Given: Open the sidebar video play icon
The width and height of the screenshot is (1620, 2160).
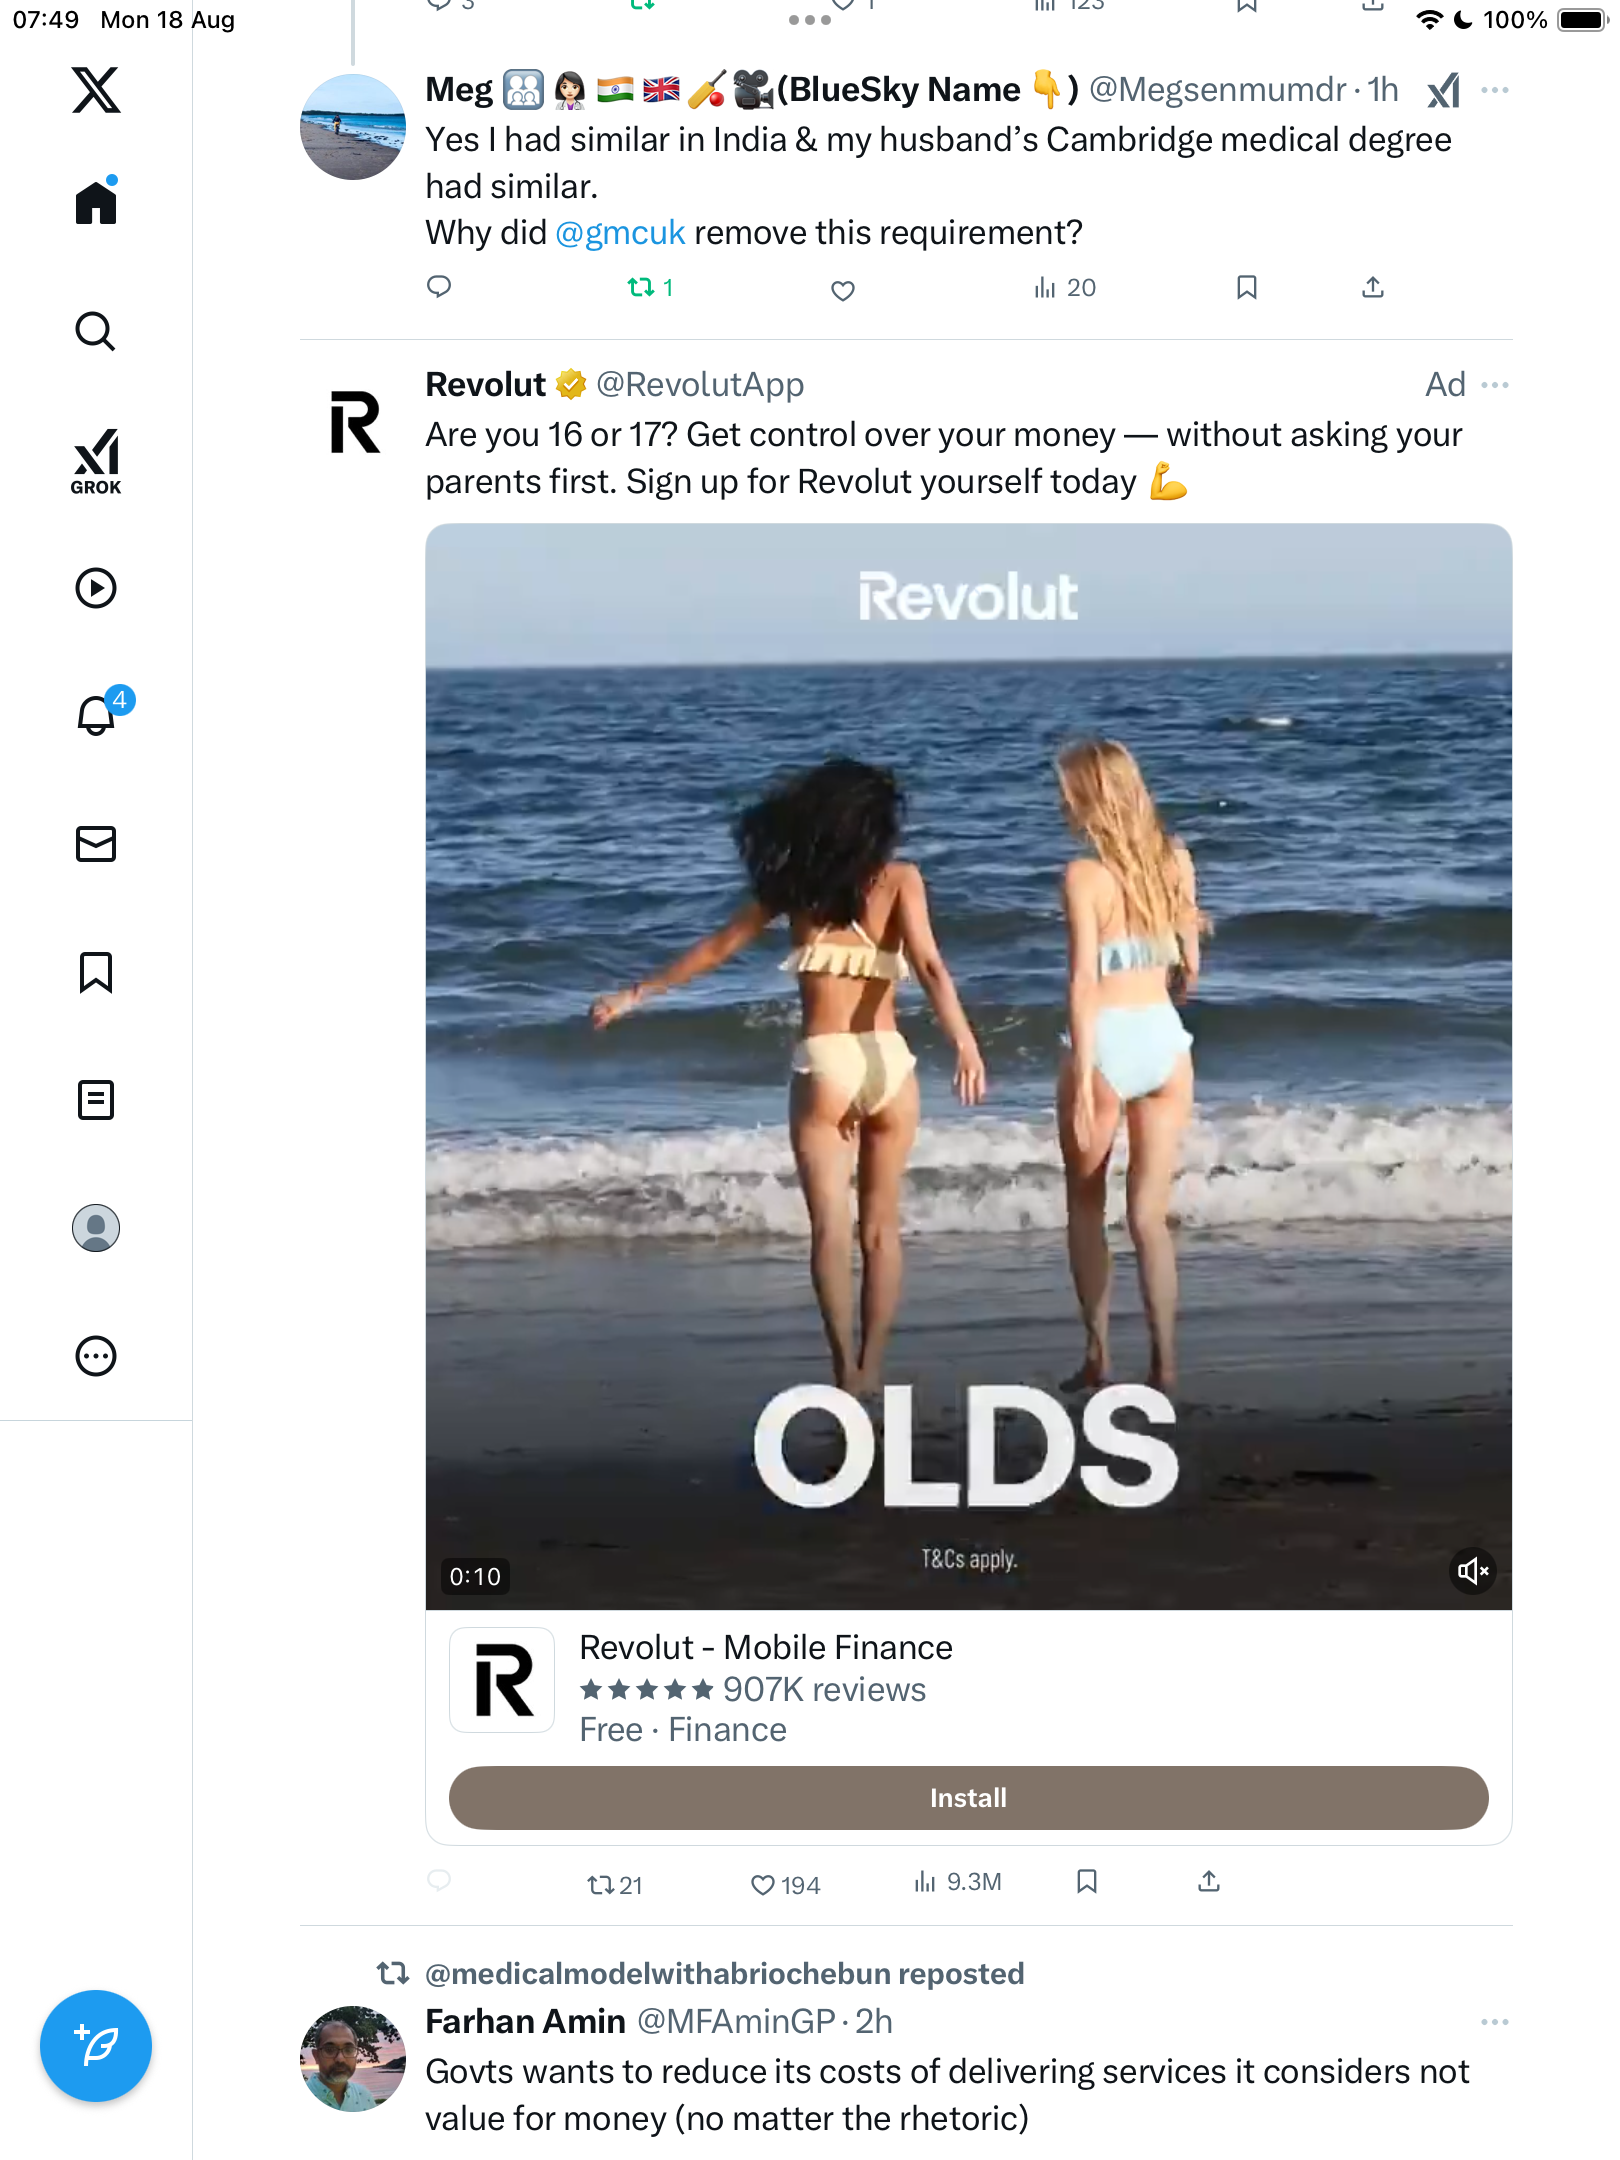Looking at the screenshot, I should [x=96, y=588].
